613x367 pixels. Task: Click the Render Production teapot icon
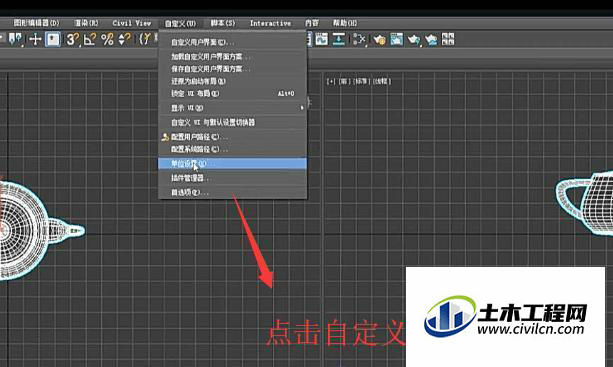point(414,39)
